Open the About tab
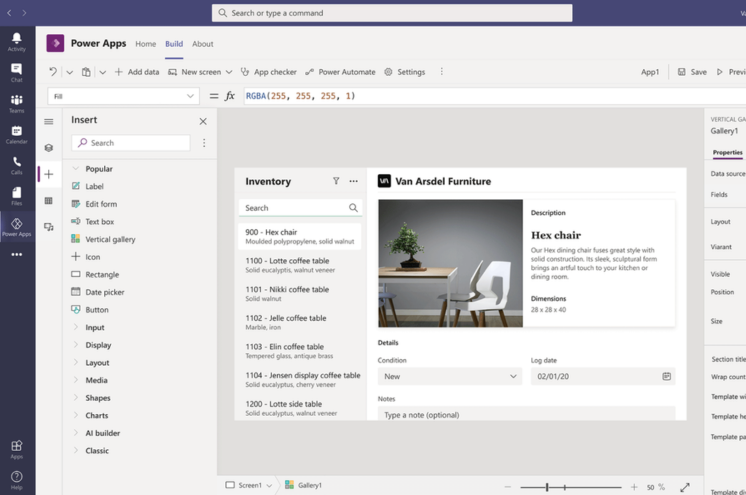This screenshot has height=495, width=746. 203,44
